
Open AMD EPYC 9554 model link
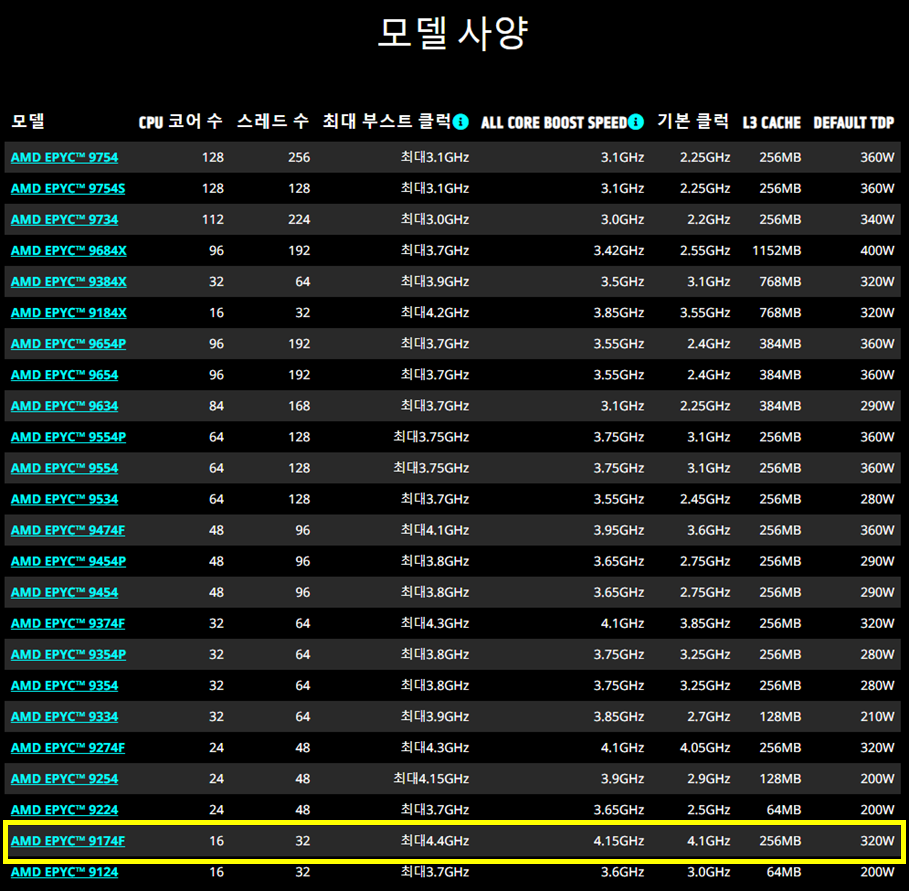64,468
